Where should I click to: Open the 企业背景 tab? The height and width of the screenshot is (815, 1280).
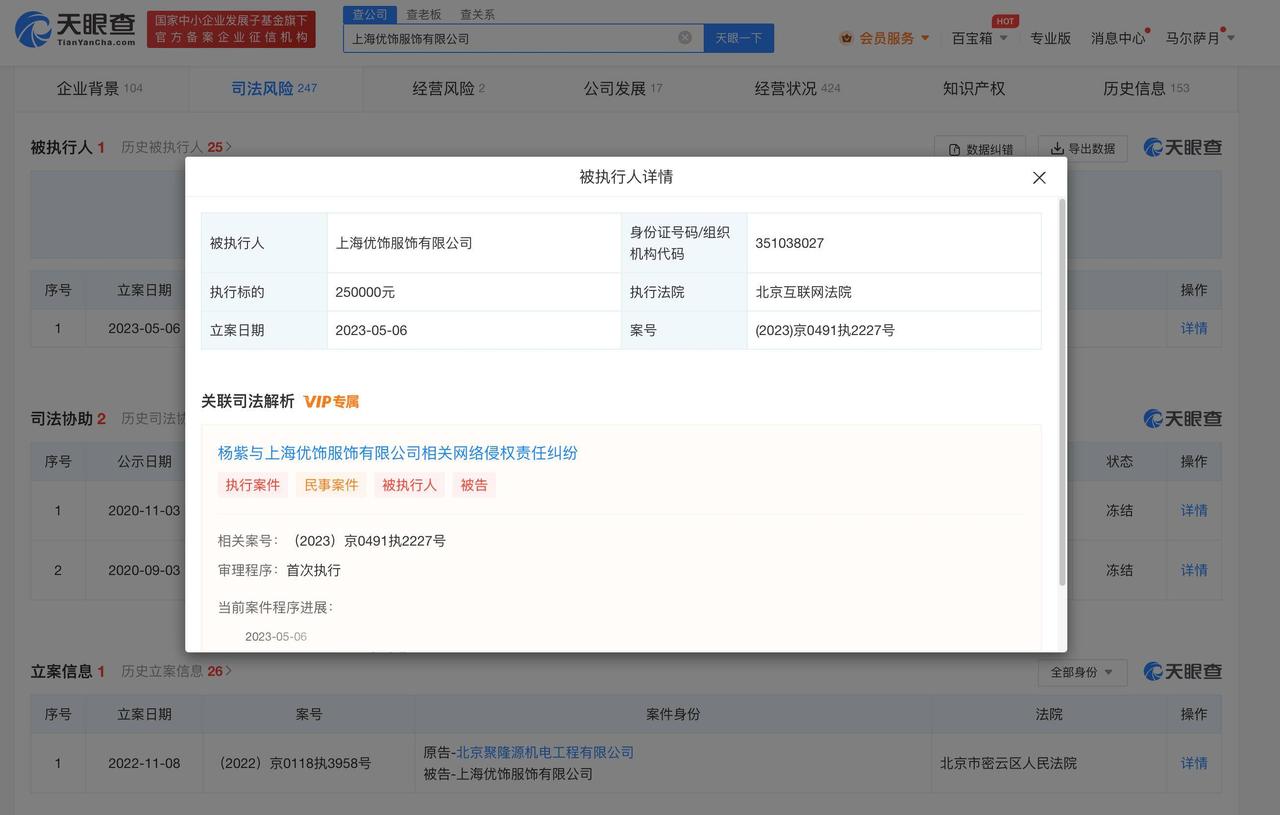point(99,88)
